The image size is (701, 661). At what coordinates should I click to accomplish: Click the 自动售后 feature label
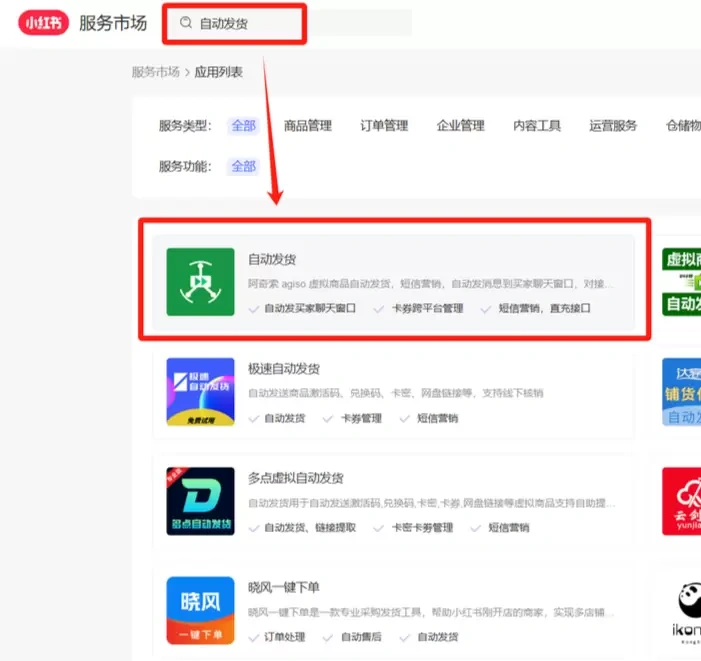pos(361,637)
